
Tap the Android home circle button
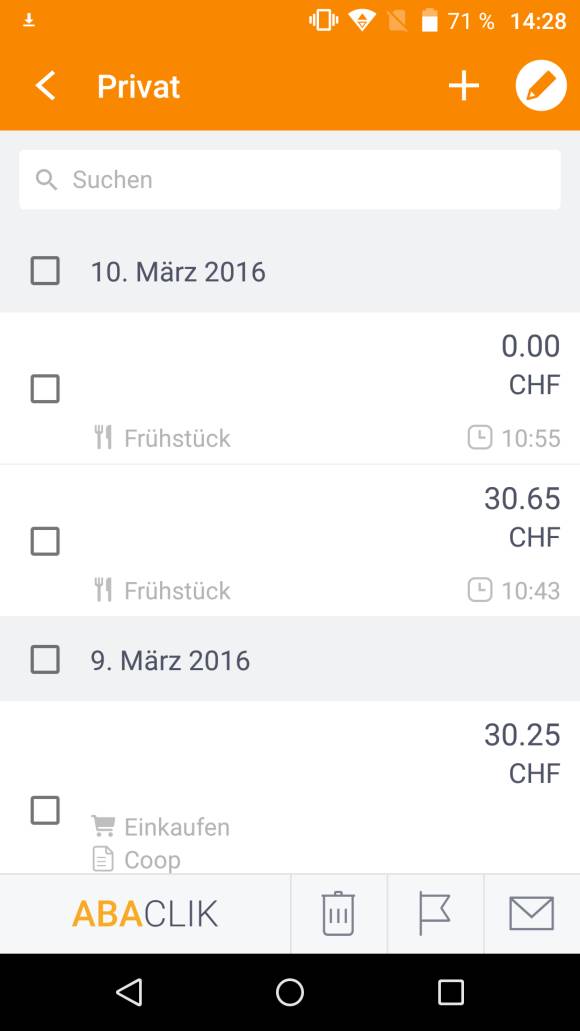289,992
